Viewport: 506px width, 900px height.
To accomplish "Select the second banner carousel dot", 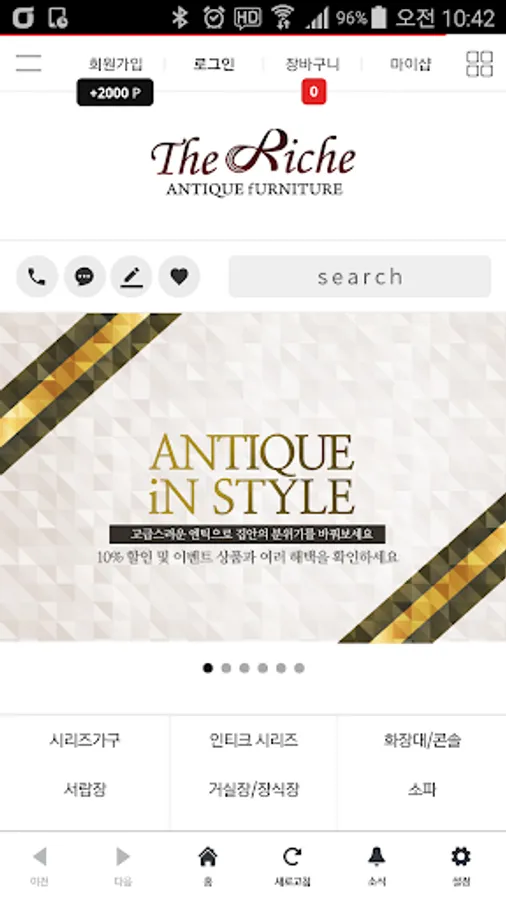I will 226,668.
